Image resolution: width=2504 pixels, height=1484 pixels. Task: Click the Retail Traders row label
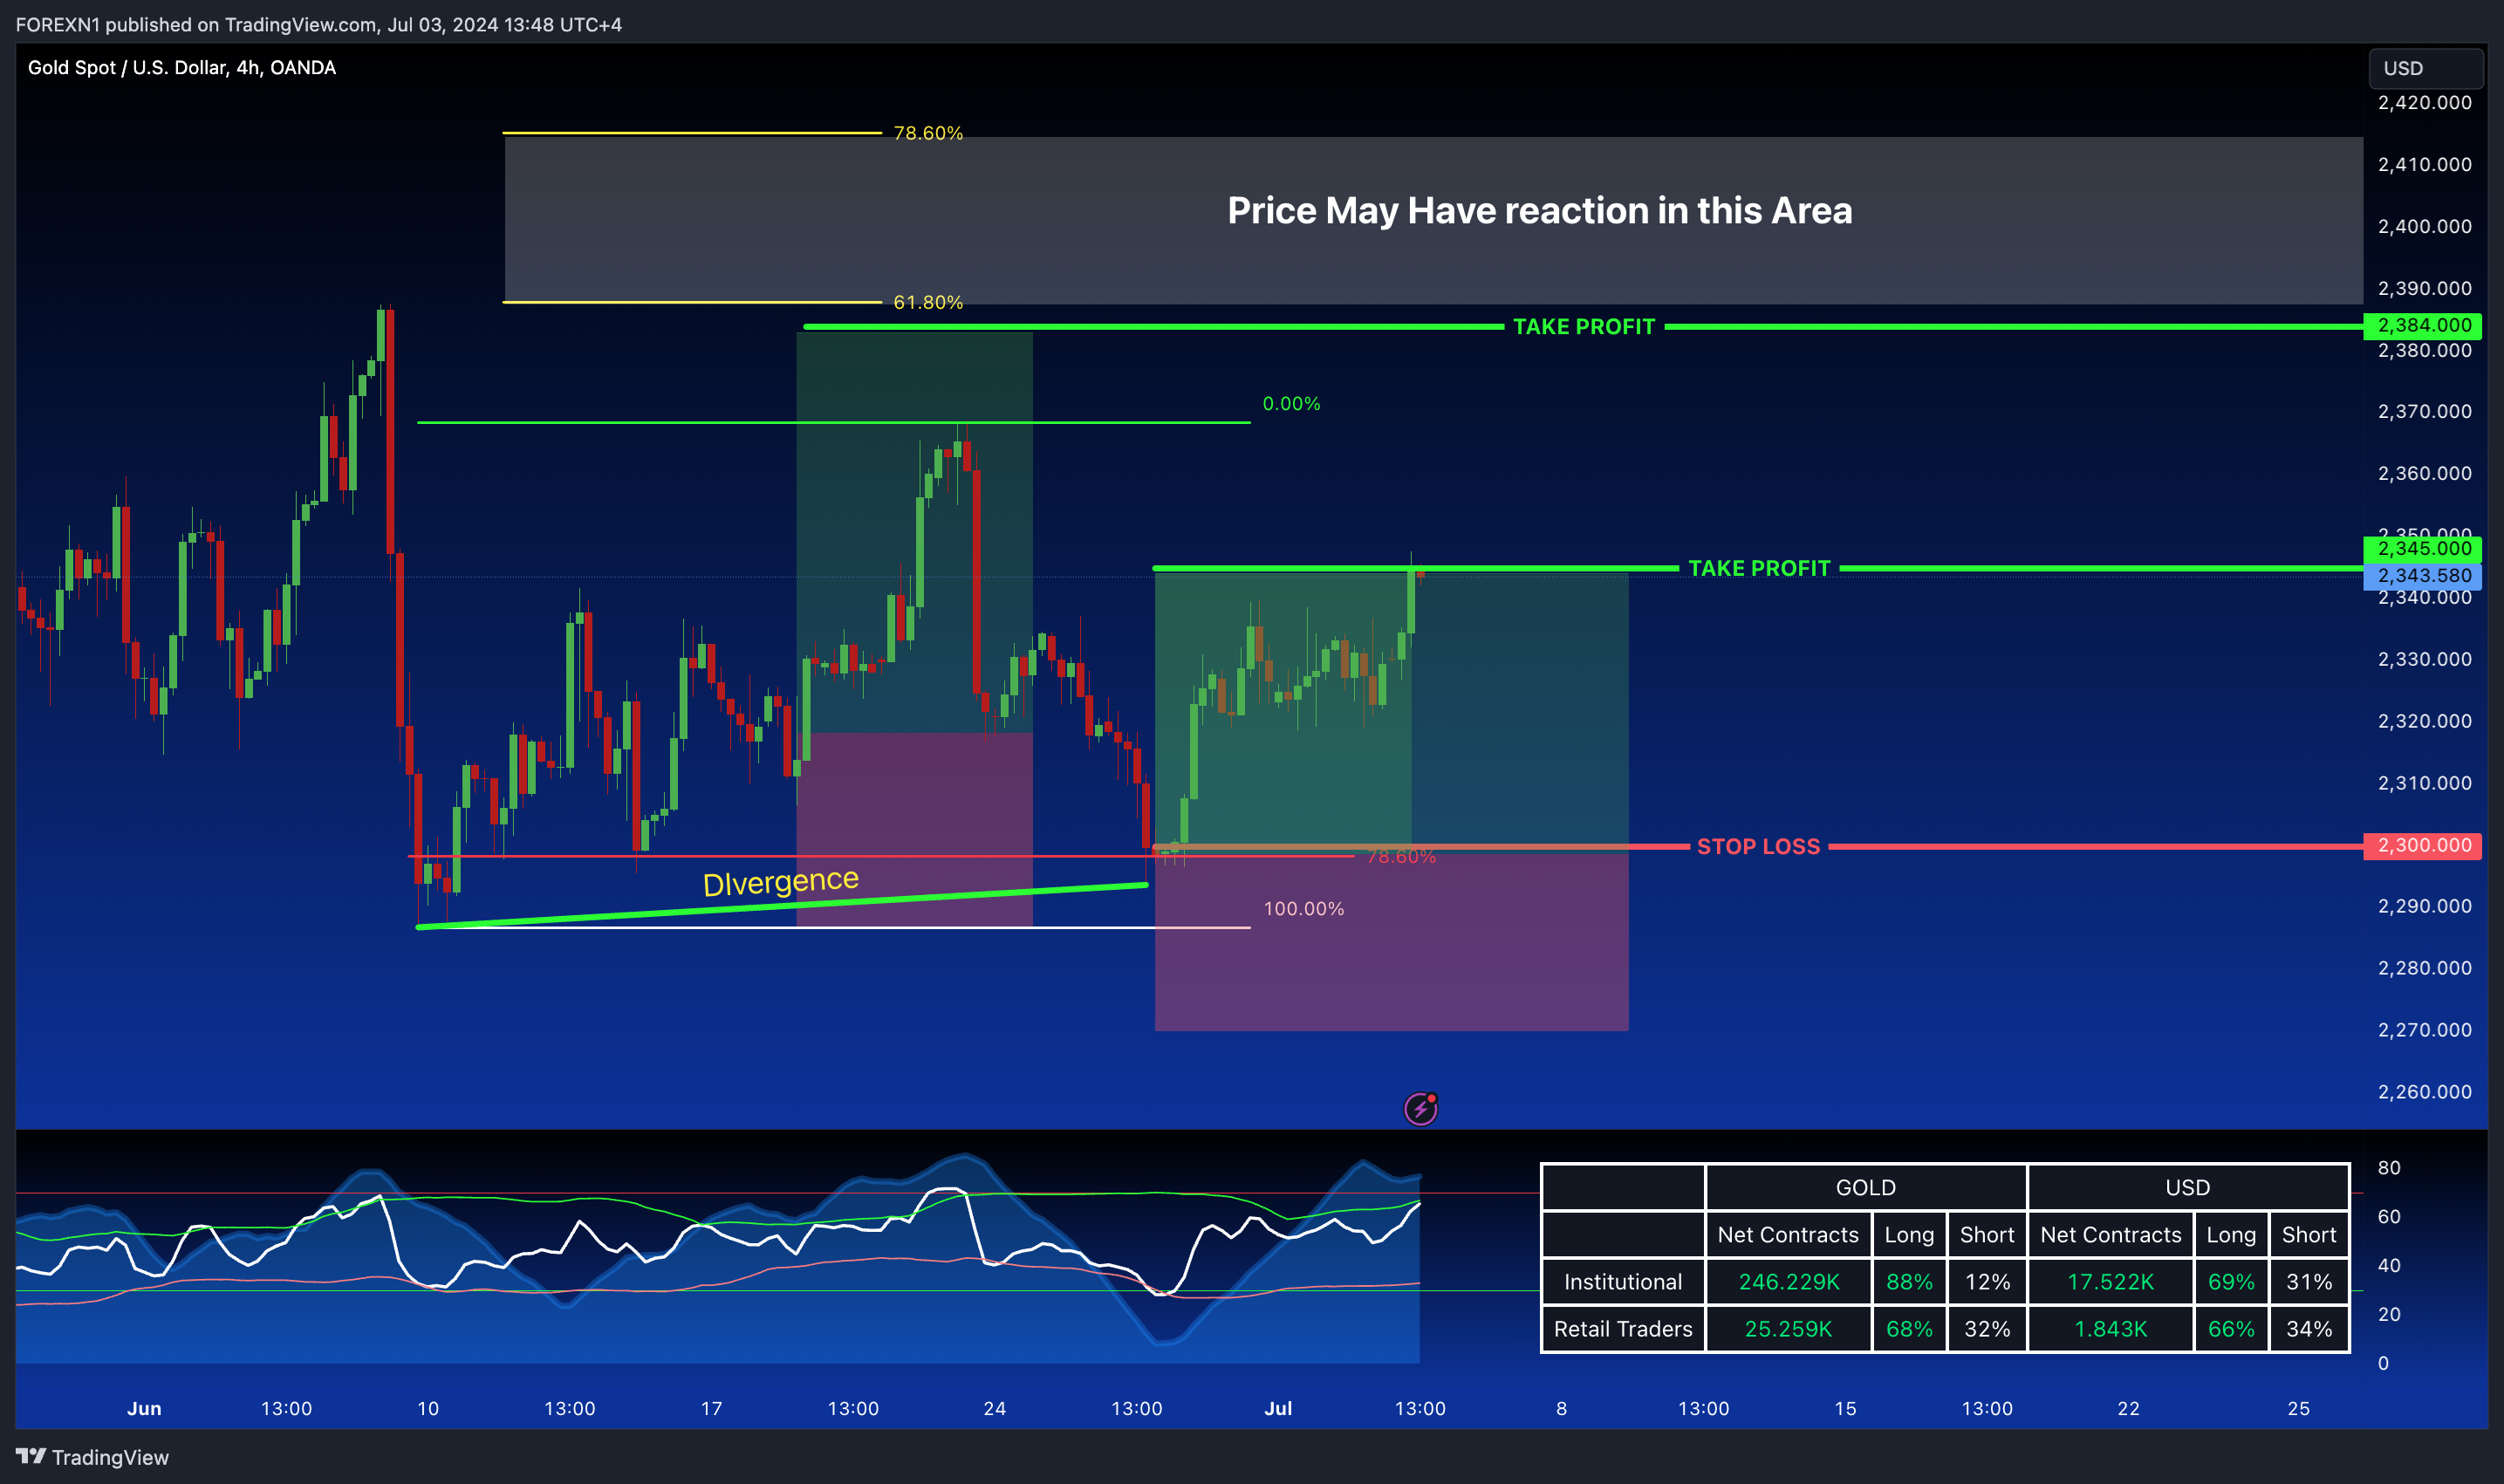coord(1622,1329)
